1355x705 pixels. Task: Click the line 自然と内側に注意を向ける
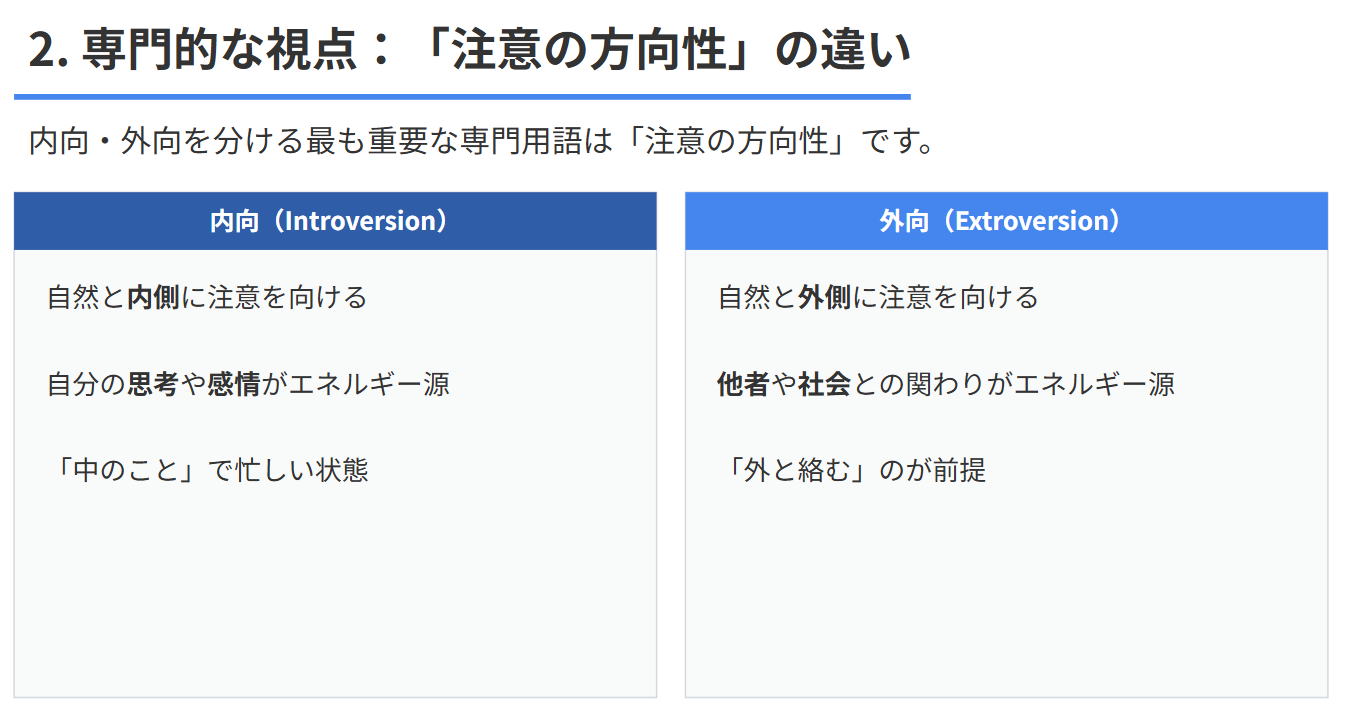pos(207,297)
